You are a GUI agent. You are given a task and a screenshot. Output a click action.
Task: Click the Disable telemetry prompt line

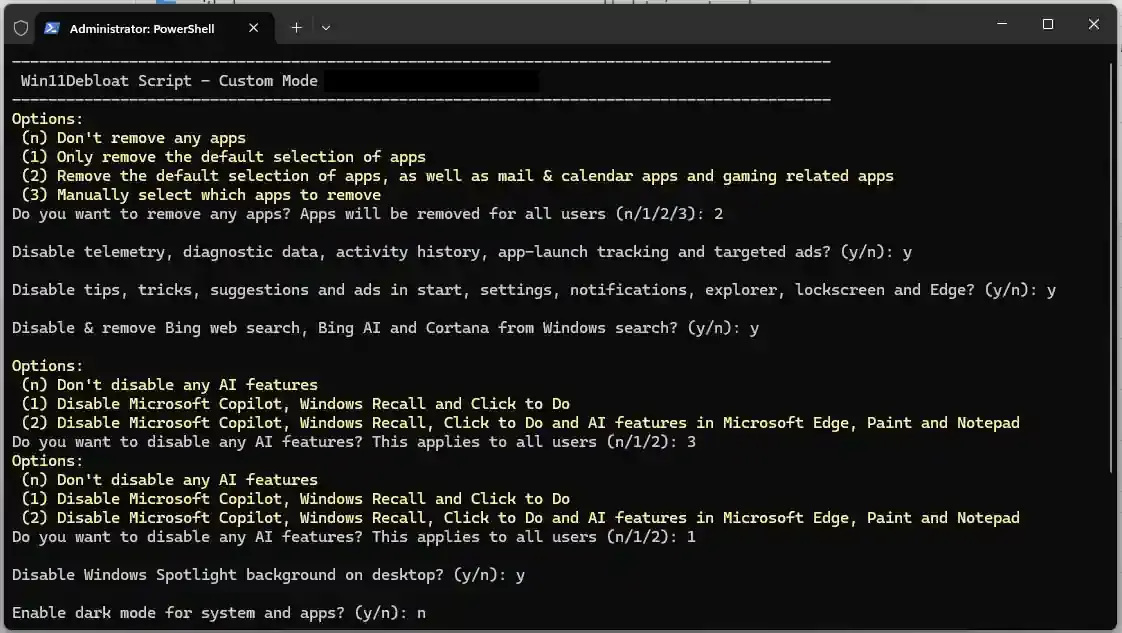pyautogui.click(x=420, y=252)
